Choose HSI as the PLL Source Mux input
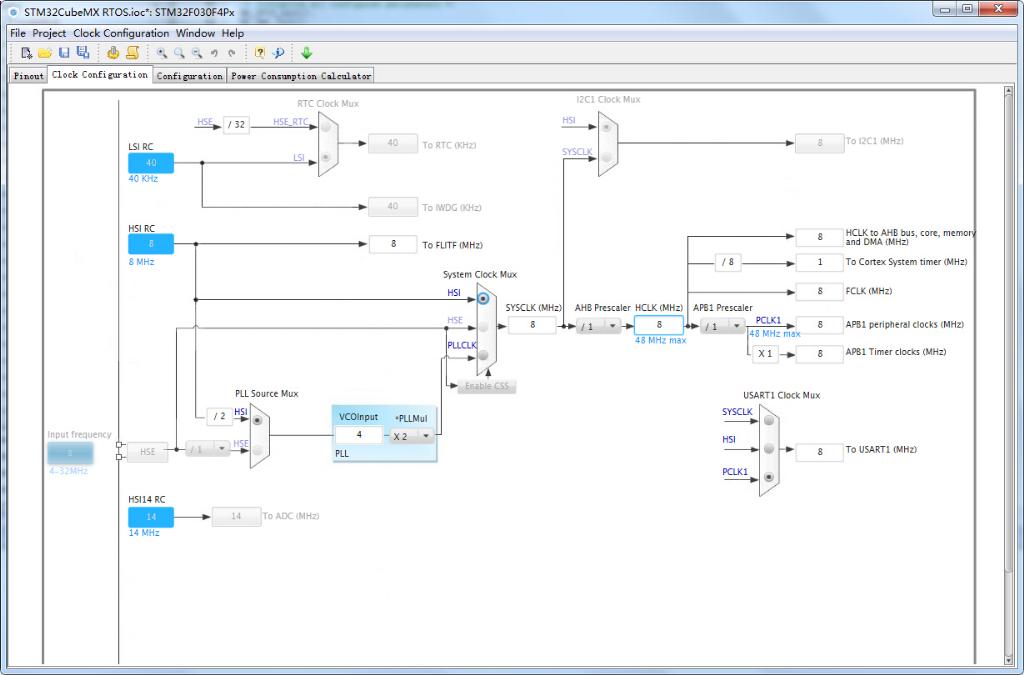1024x675 pixels. click(257, 420)
